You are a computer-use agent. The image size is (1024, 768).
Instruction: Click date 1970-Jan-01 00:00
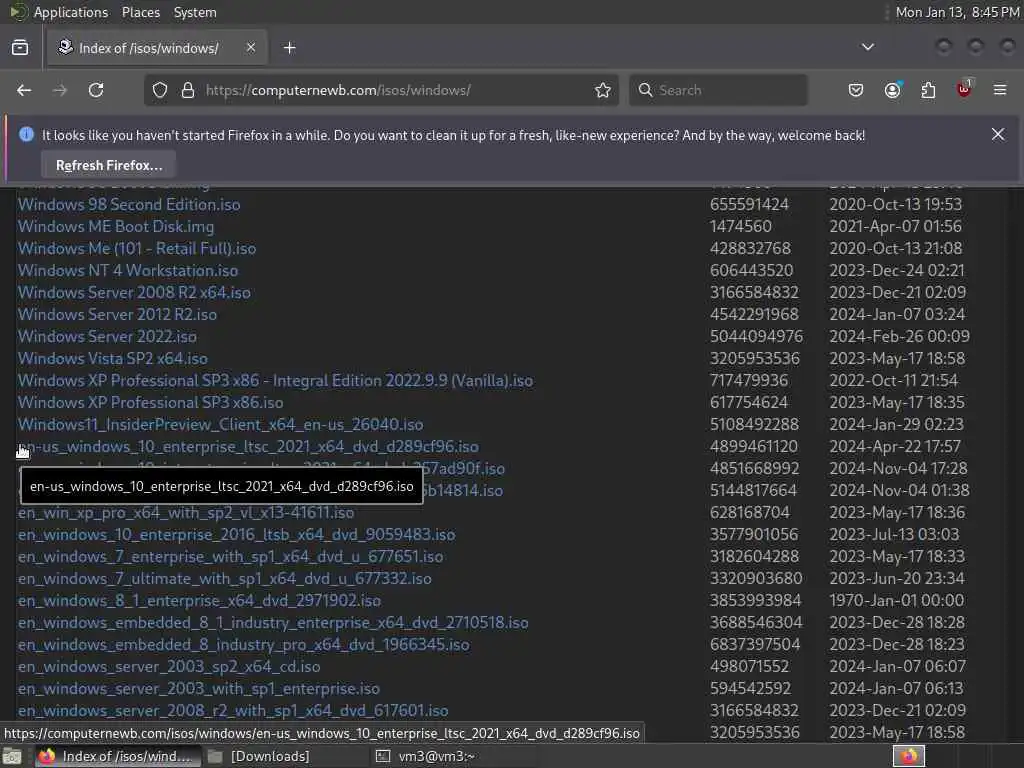click(x=897, y=600)
